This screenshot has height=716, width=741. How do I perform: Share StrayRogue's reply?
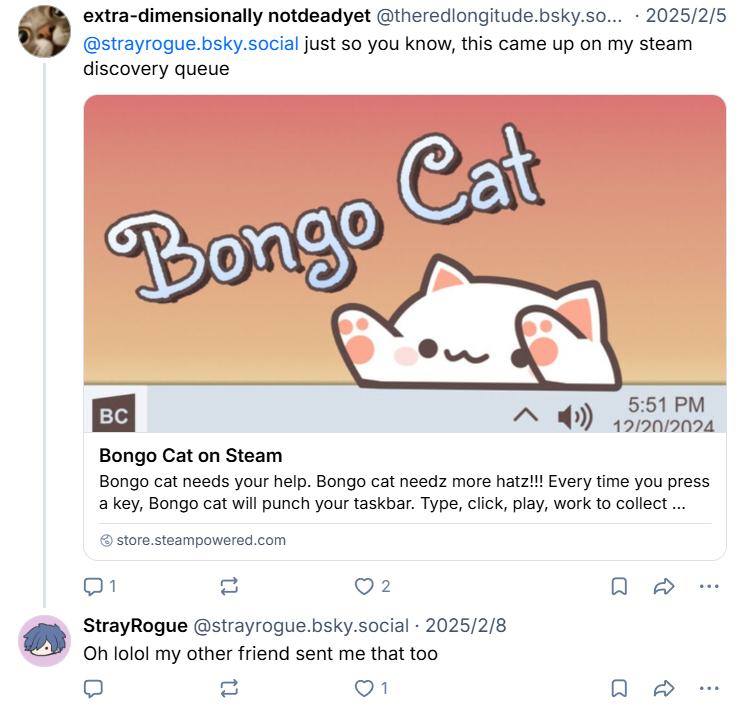point(664,688)
